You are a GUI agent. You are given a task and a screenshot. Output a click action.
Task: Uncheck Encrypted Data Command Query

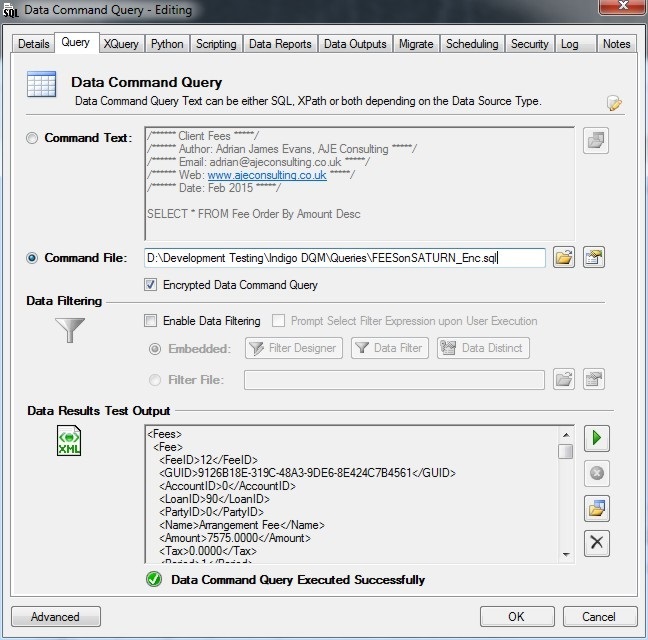(x=151, y=285)
